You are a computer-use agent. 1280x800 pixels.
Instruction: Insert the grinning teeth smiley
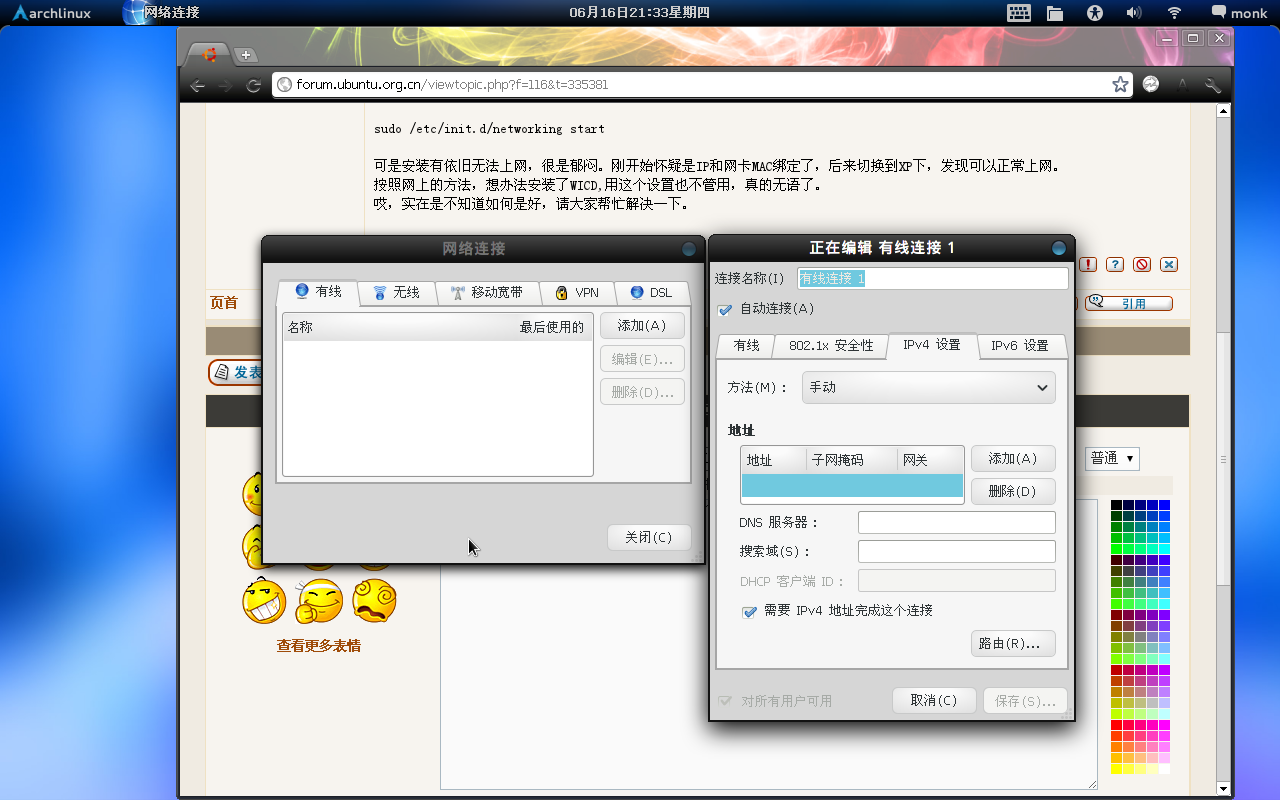265,601
